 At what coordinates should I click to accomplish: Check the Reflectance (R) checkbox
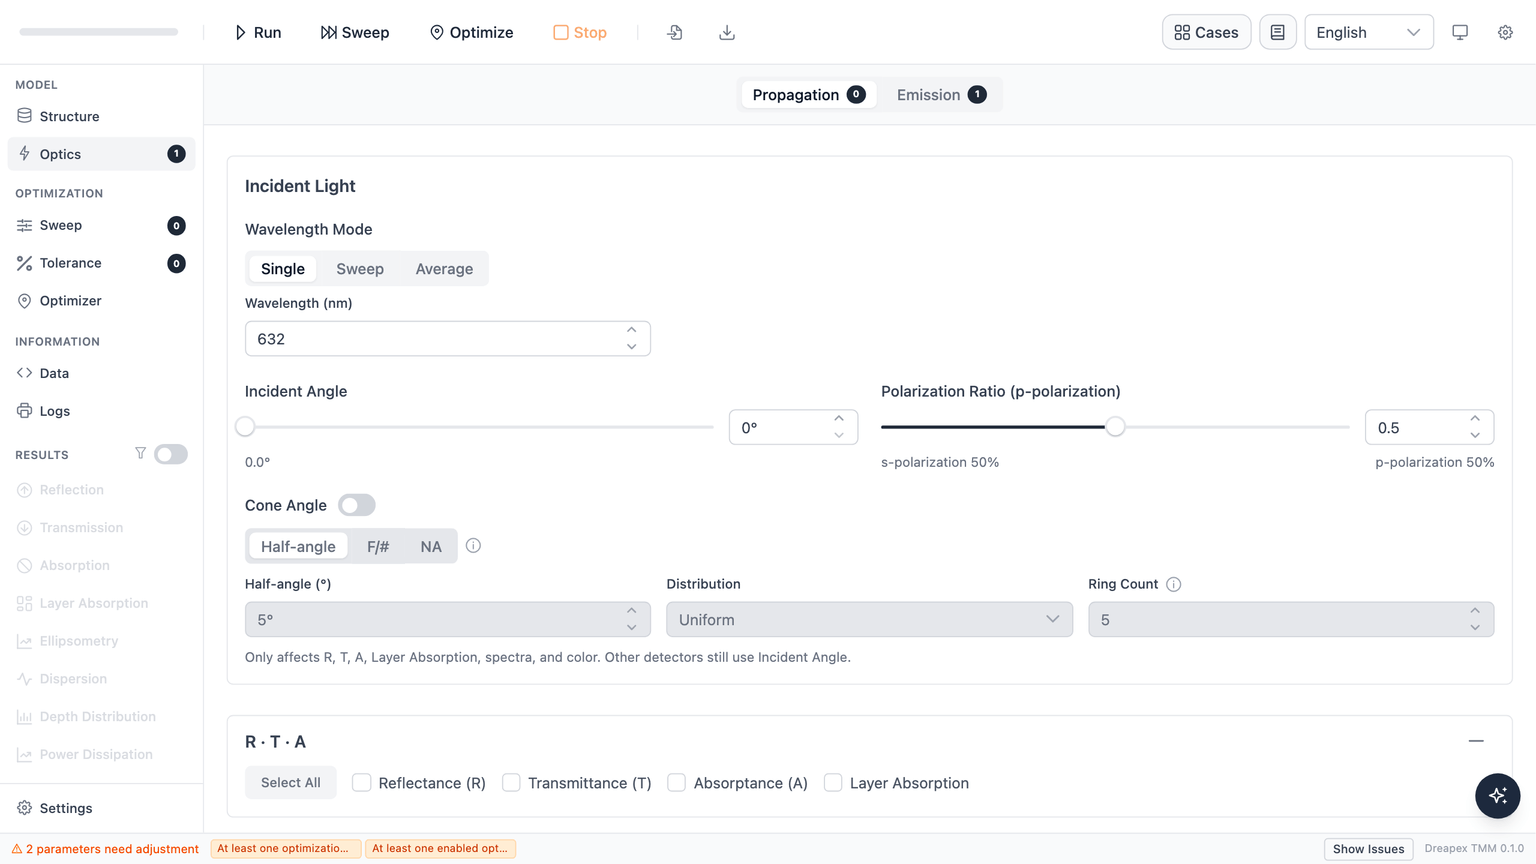(362, 783)
